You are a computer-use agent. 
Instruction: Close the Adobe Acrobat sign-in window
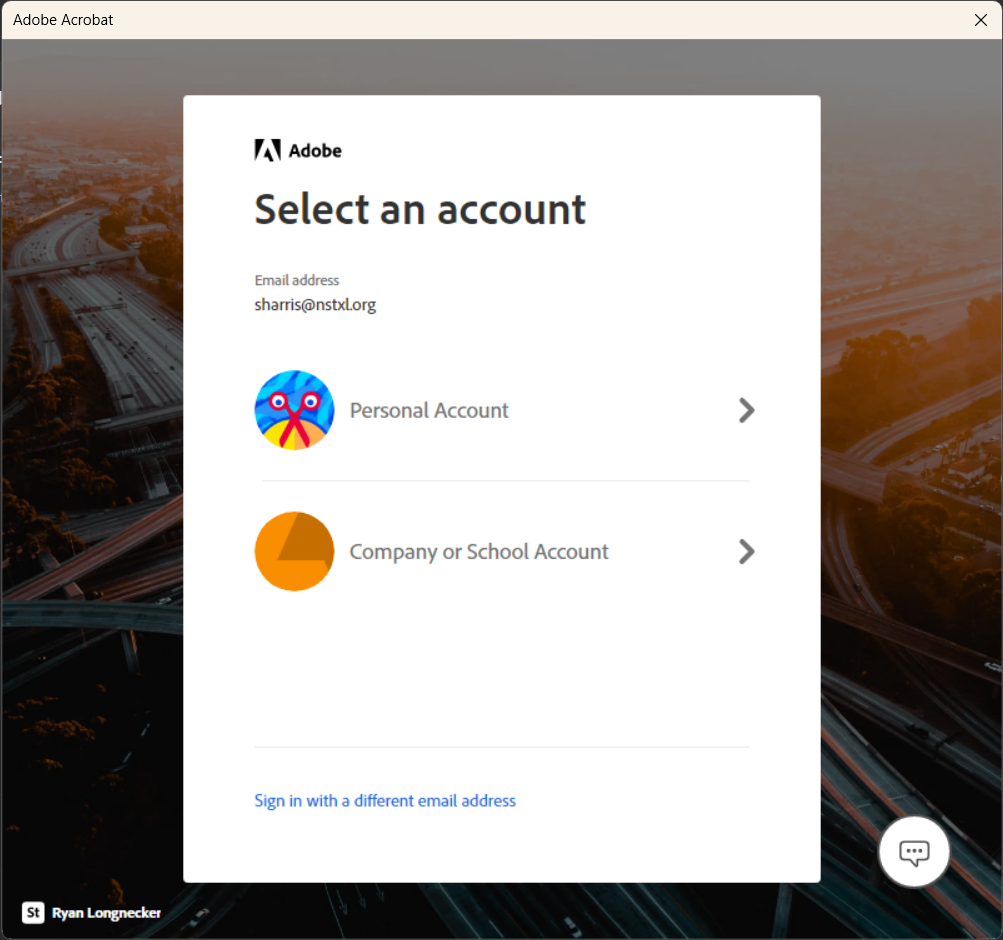click(x=981, y=20)
